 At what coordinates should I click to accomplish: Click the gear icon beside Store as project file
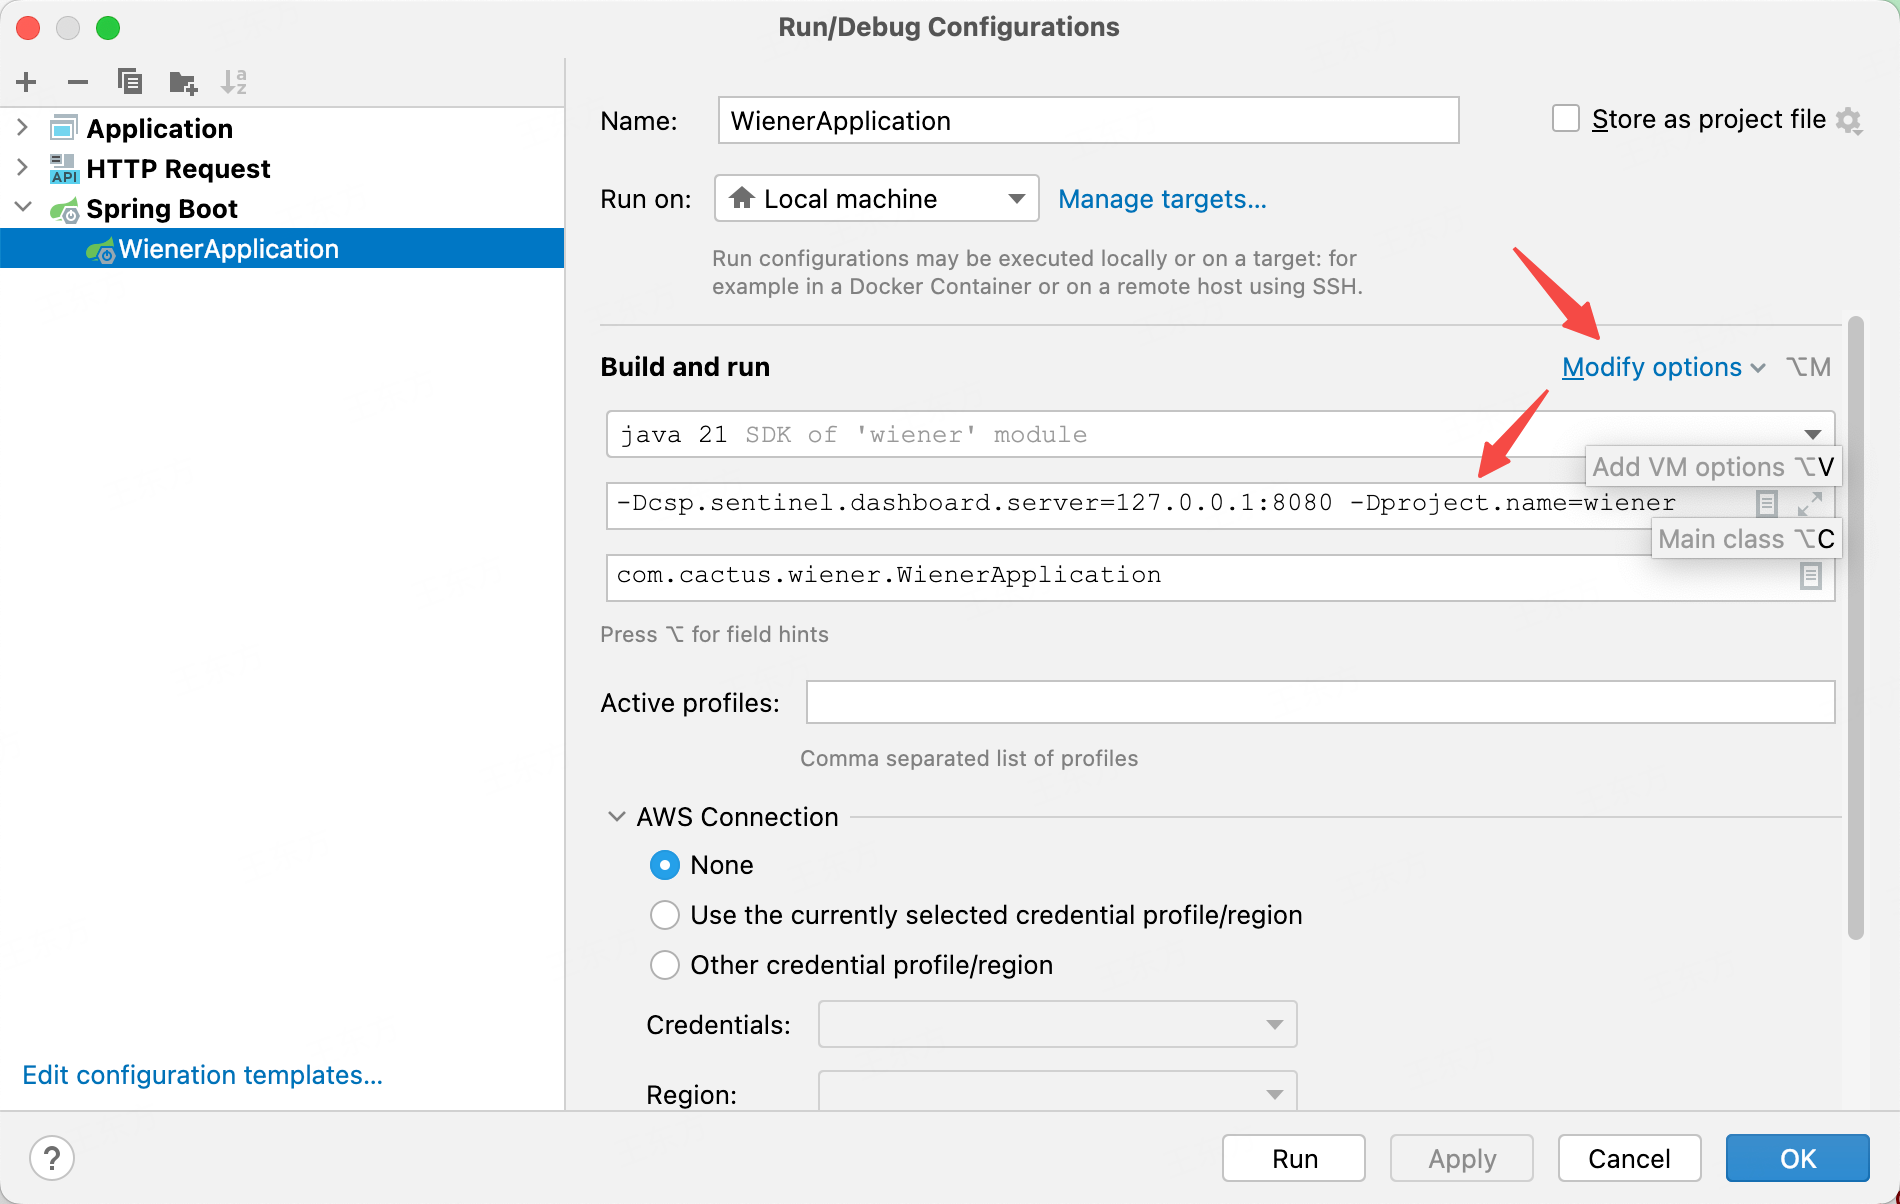pos(1849,120)
